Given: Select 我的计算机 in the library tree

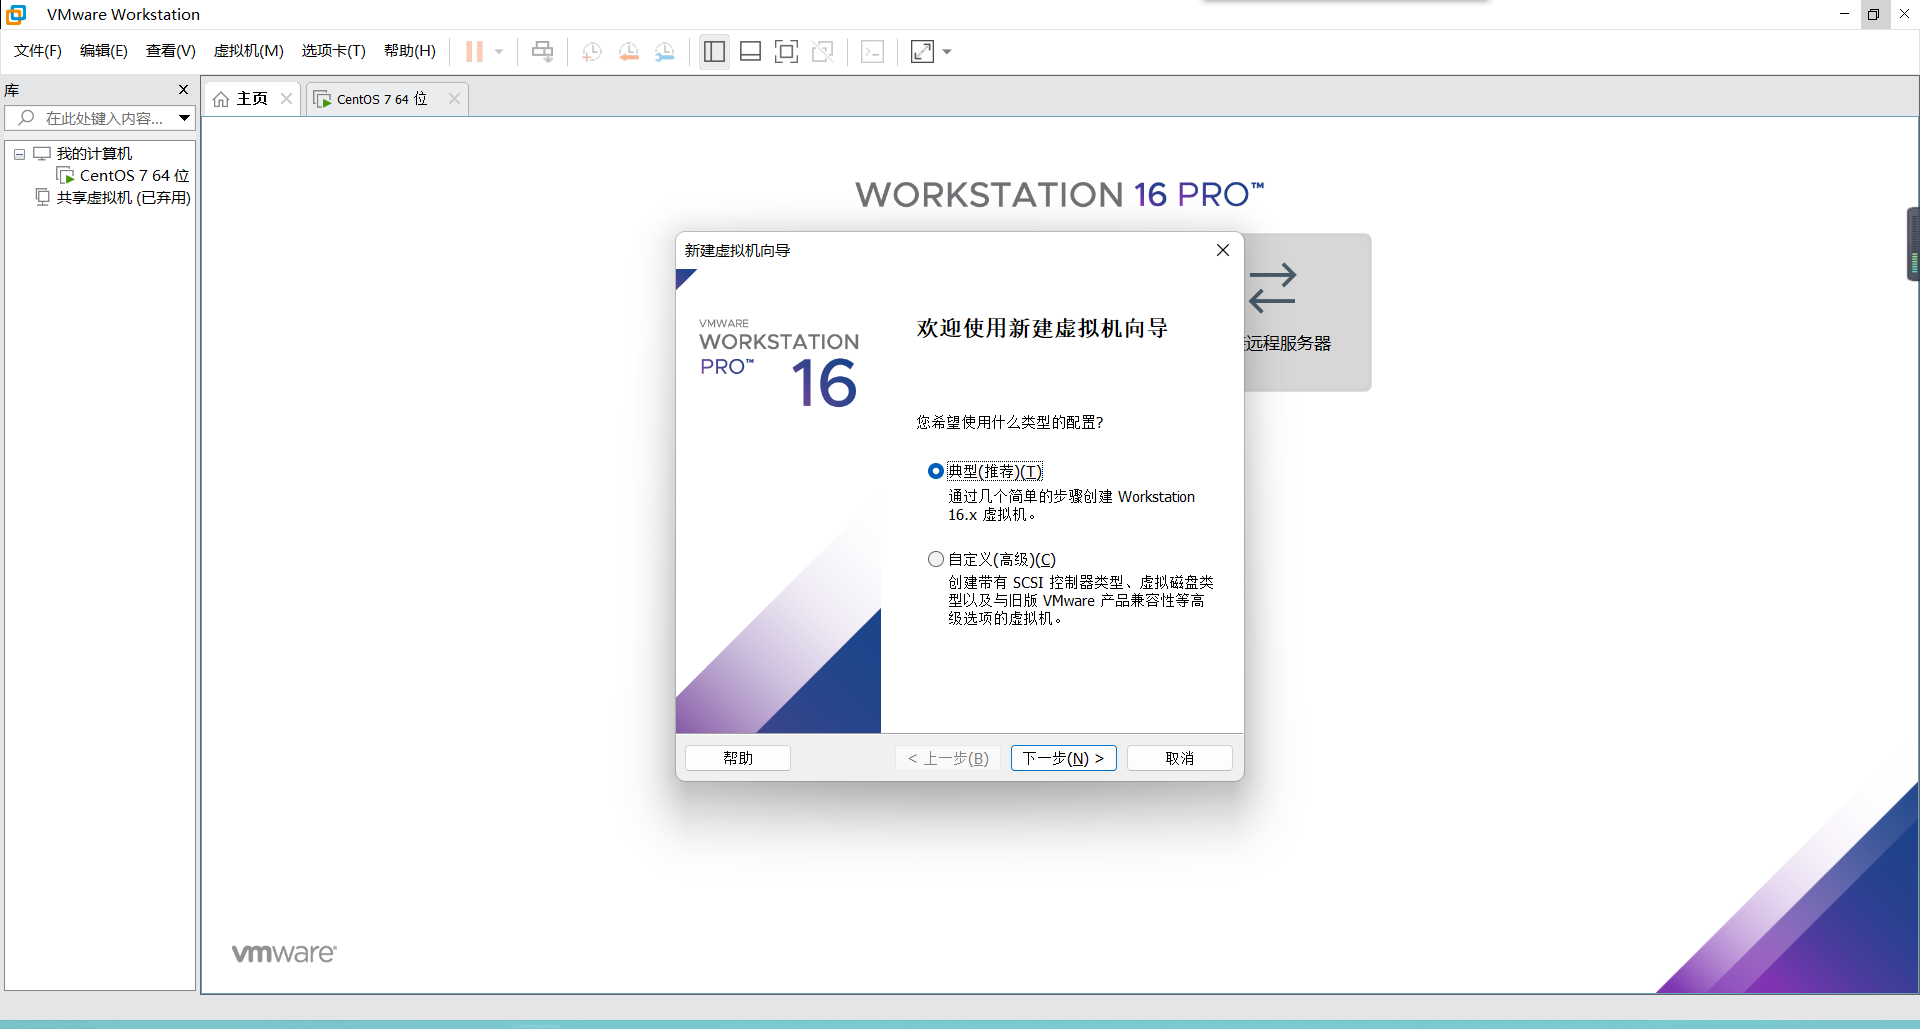Looking at the screenshot, I should 94,154.
